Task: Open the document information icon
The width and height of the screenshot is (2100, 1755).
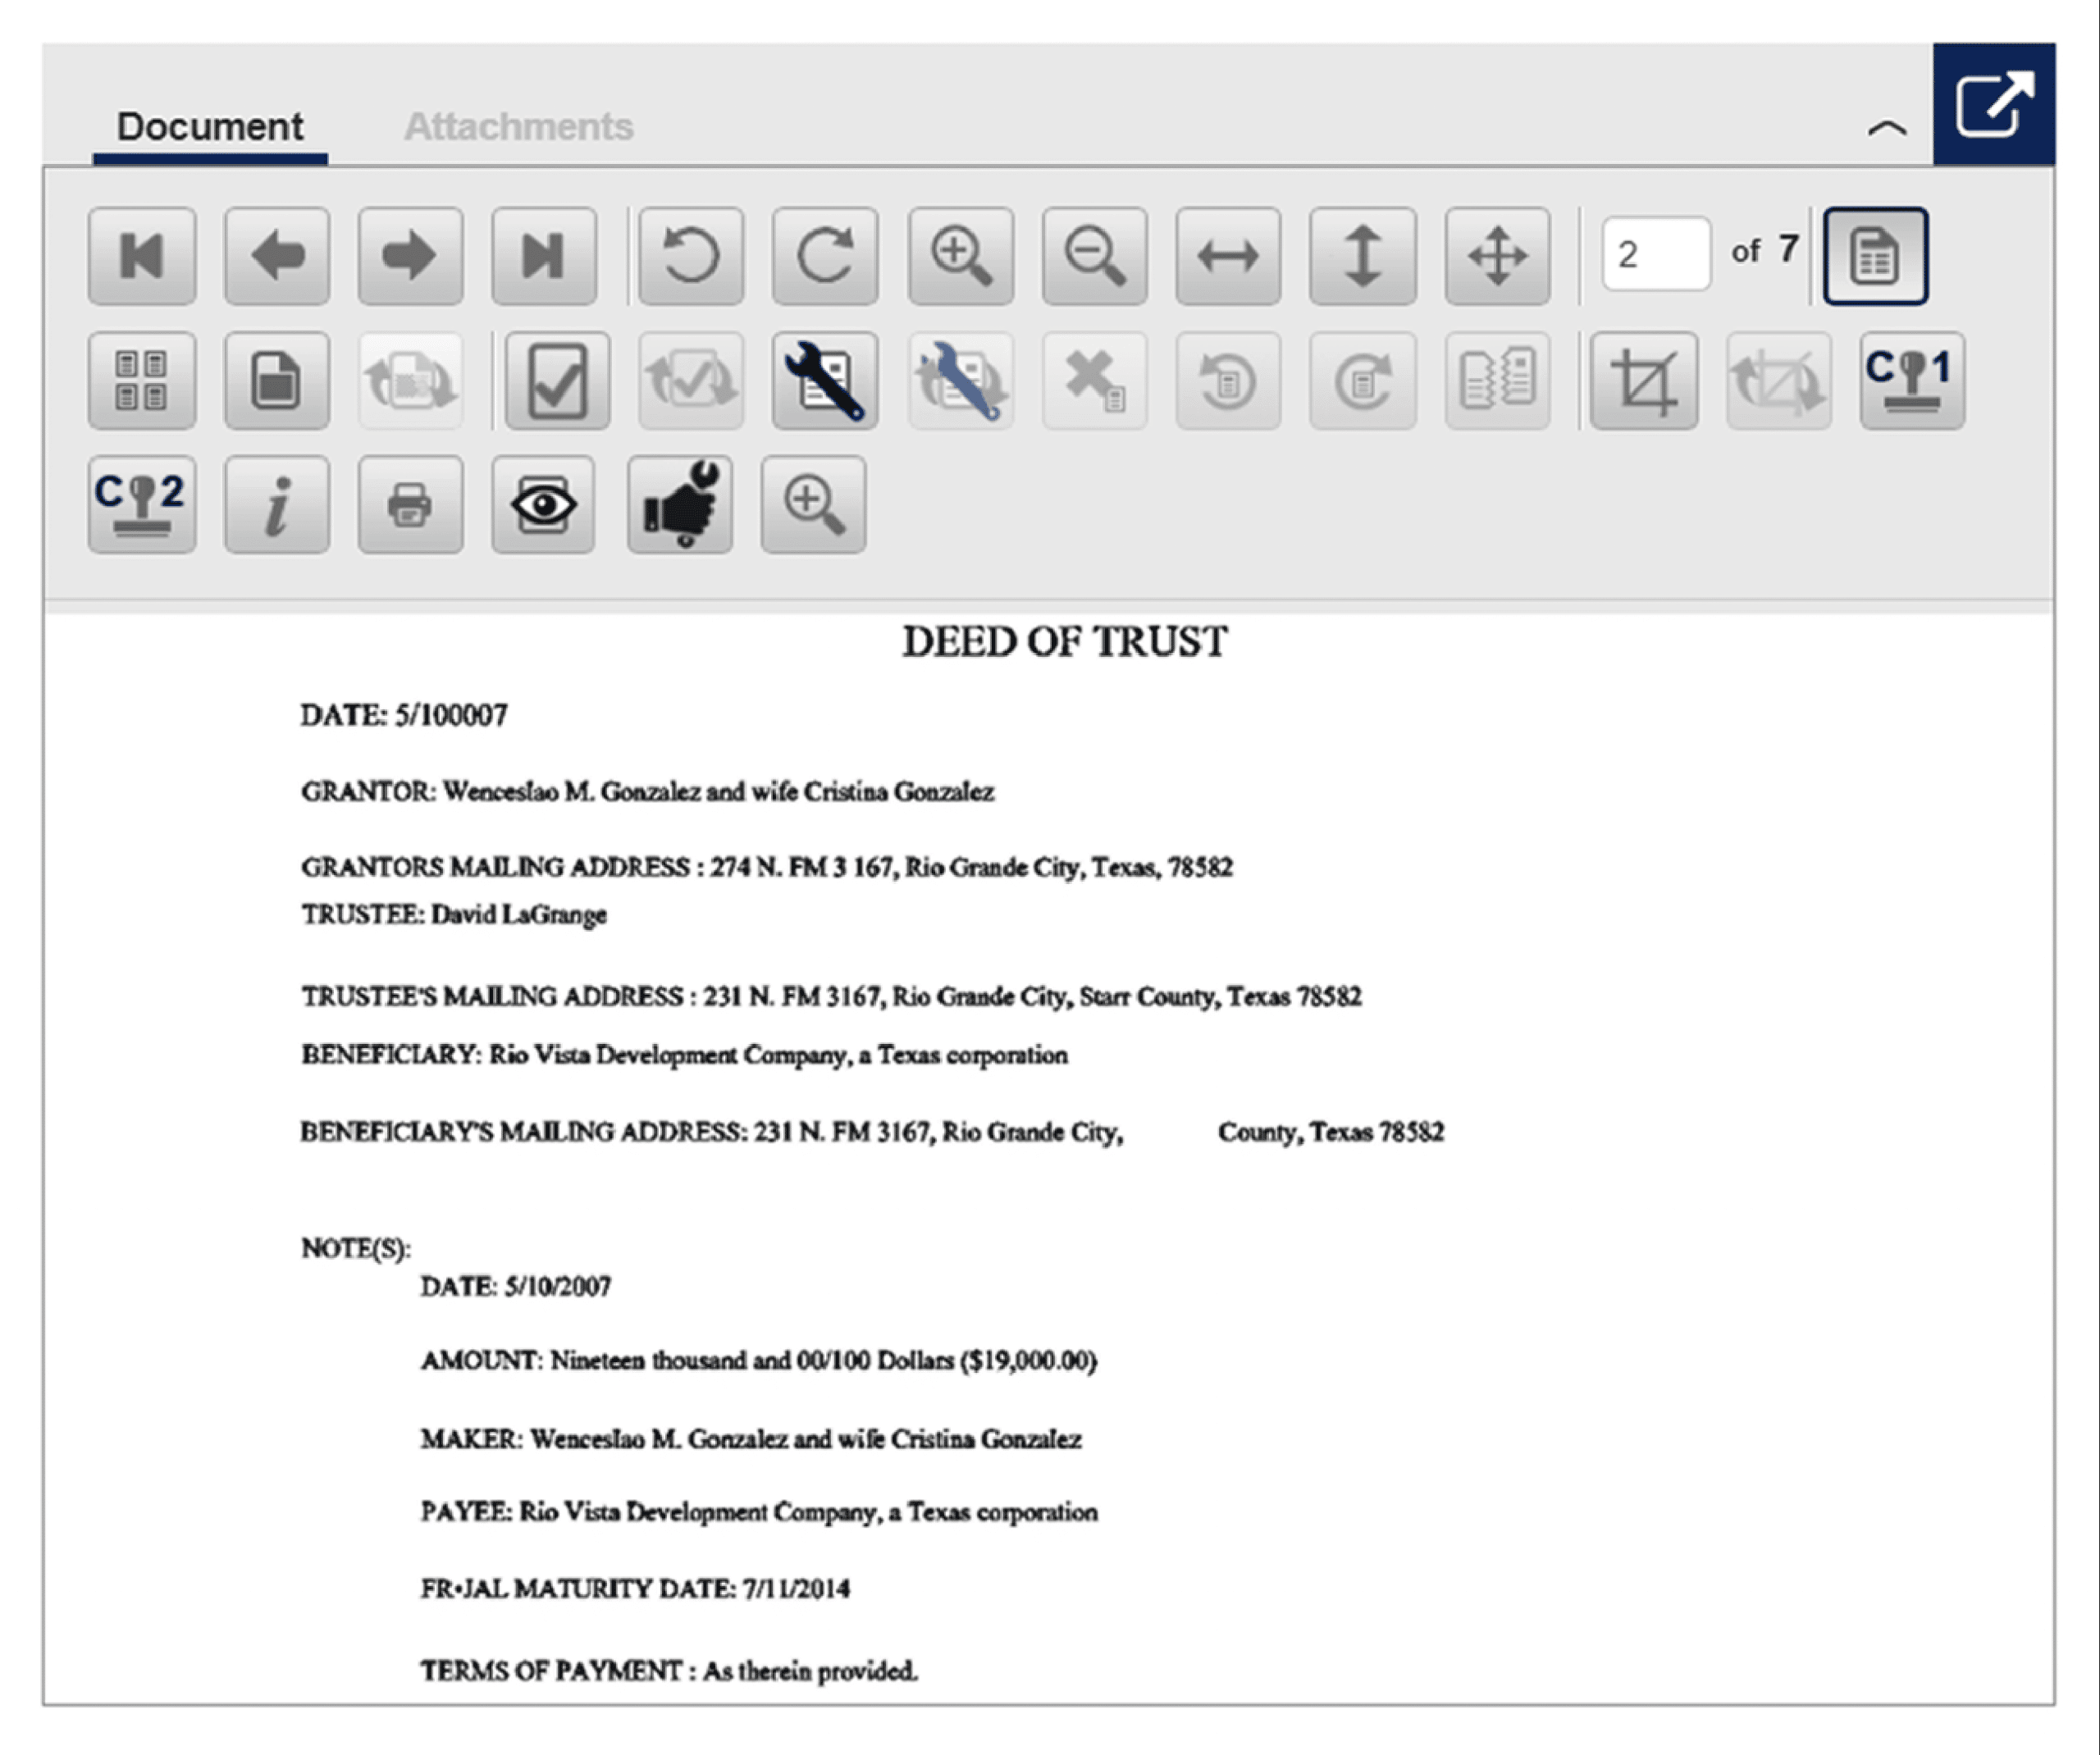Action: pyautogui.click(x=277, y=504)
